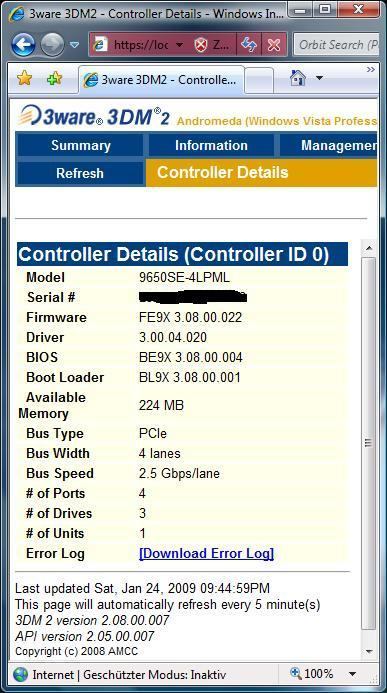Viewport: 387px width, 693px height.
Task: Select the 3ware 3DM2 Controller tab
Action: pyautogui.click(x=161, y=80)
